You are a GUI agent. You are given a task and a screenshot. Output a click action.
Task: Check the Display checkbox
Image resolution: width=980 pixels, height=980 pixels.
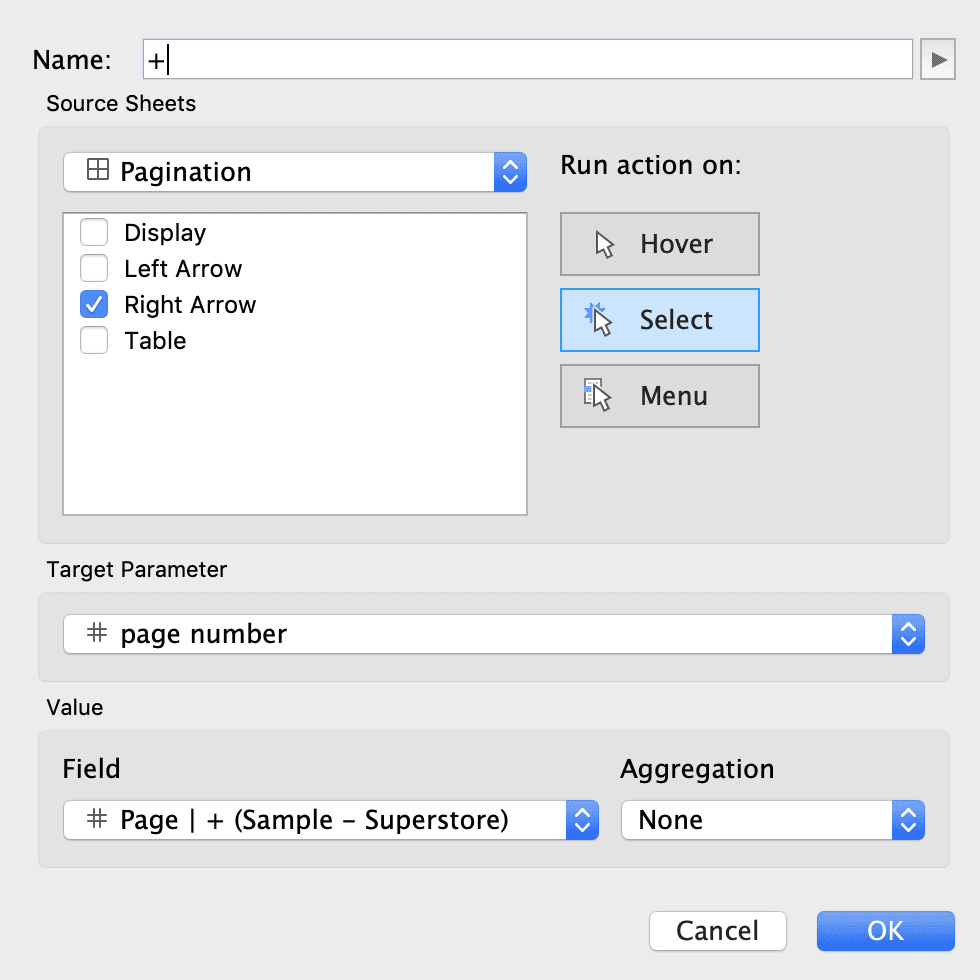pyautogui.click(x=93, y=231)
